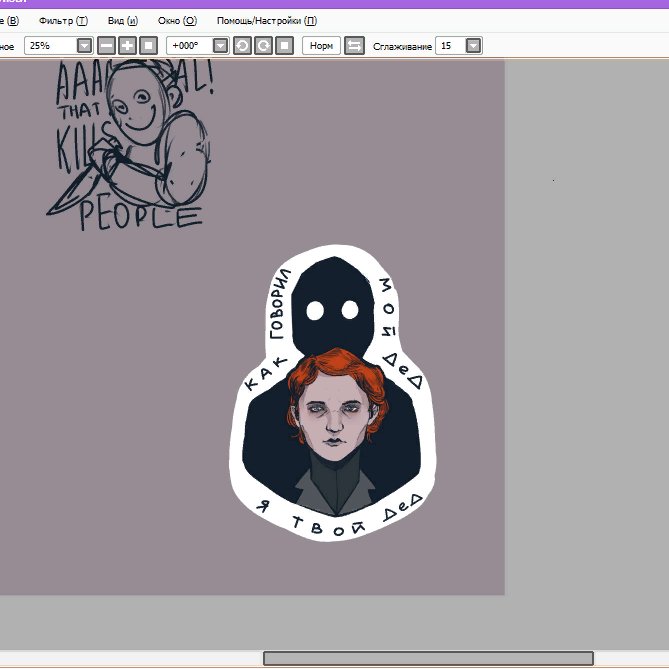Image resolution: width=669 pixels, height=669 pixels.
Task: Click the Сглаживание label
Action: [x=402, y=46]
